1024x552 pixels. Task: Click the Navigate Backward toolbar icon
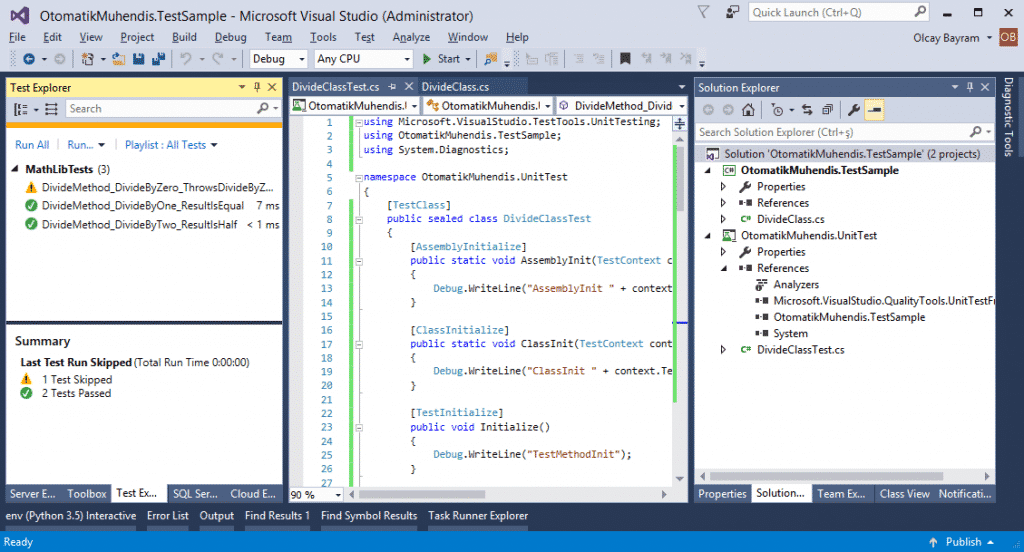[27, 59]
